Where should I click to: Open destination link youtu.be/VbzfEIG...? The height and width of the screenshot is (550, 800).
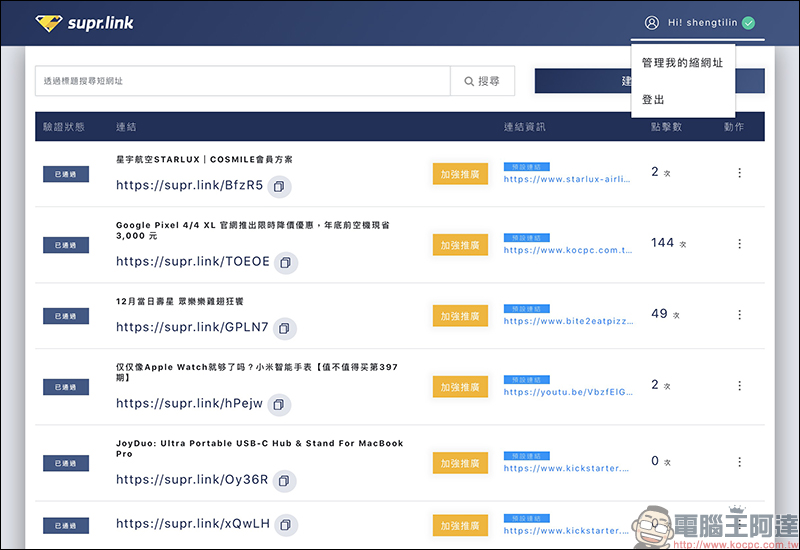coord(568,392)
